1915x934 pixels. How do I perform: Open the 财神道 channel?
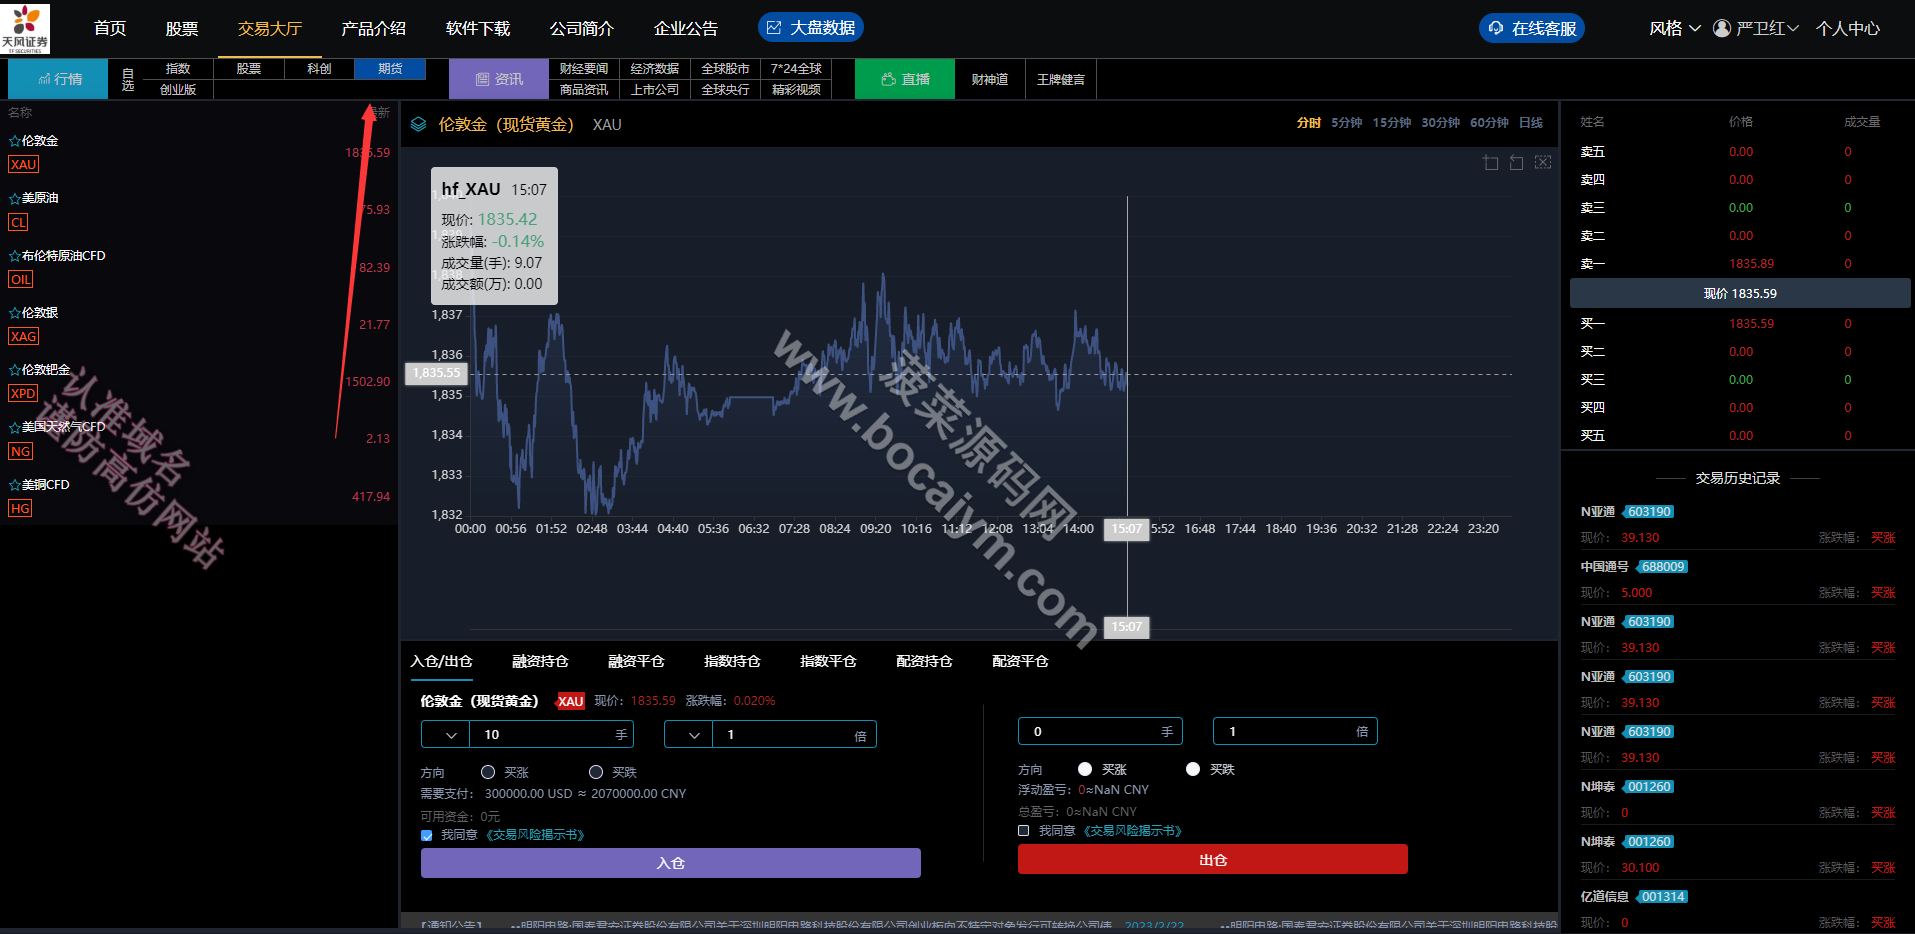989,79
